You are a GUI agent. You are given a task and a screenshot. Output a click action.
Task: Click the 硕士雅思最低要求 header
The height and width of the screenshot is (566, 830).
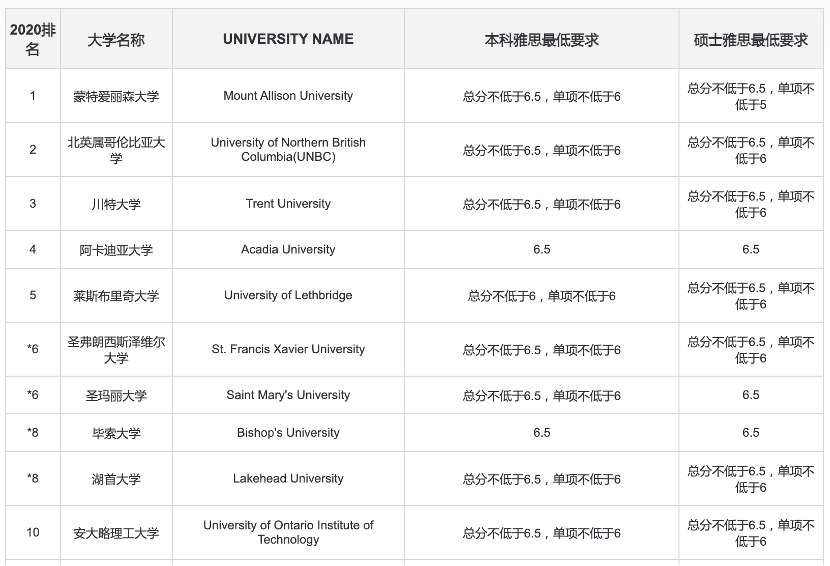(751, 39)
